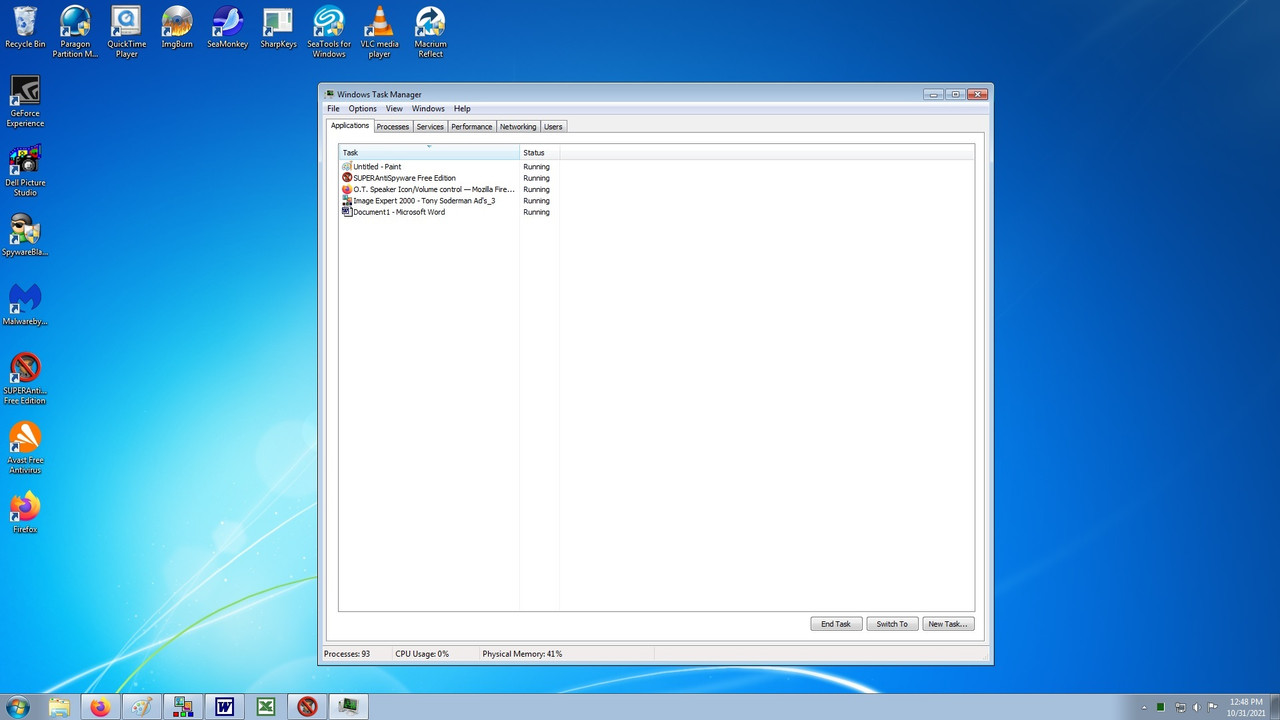Viewport: 1280px width, 720px height.
Task: Select the SpywareBlaster desktop icon
Action: click(25, 235)
